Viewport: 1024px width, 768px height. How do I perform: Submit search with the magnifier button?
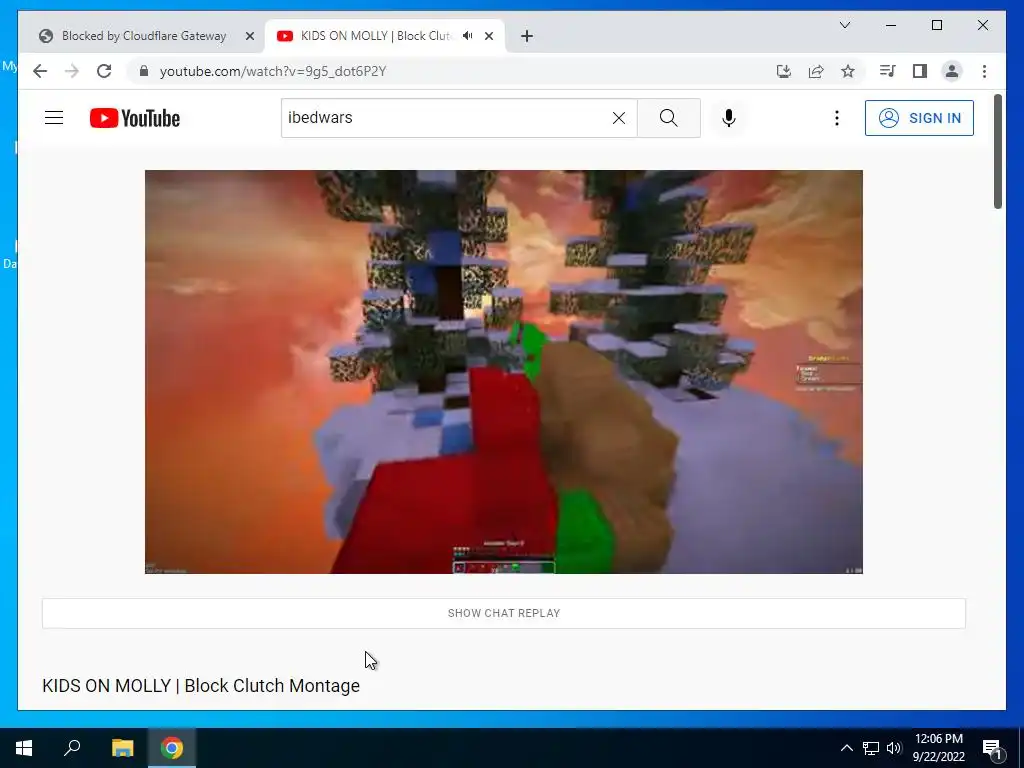tap(668, 118)
